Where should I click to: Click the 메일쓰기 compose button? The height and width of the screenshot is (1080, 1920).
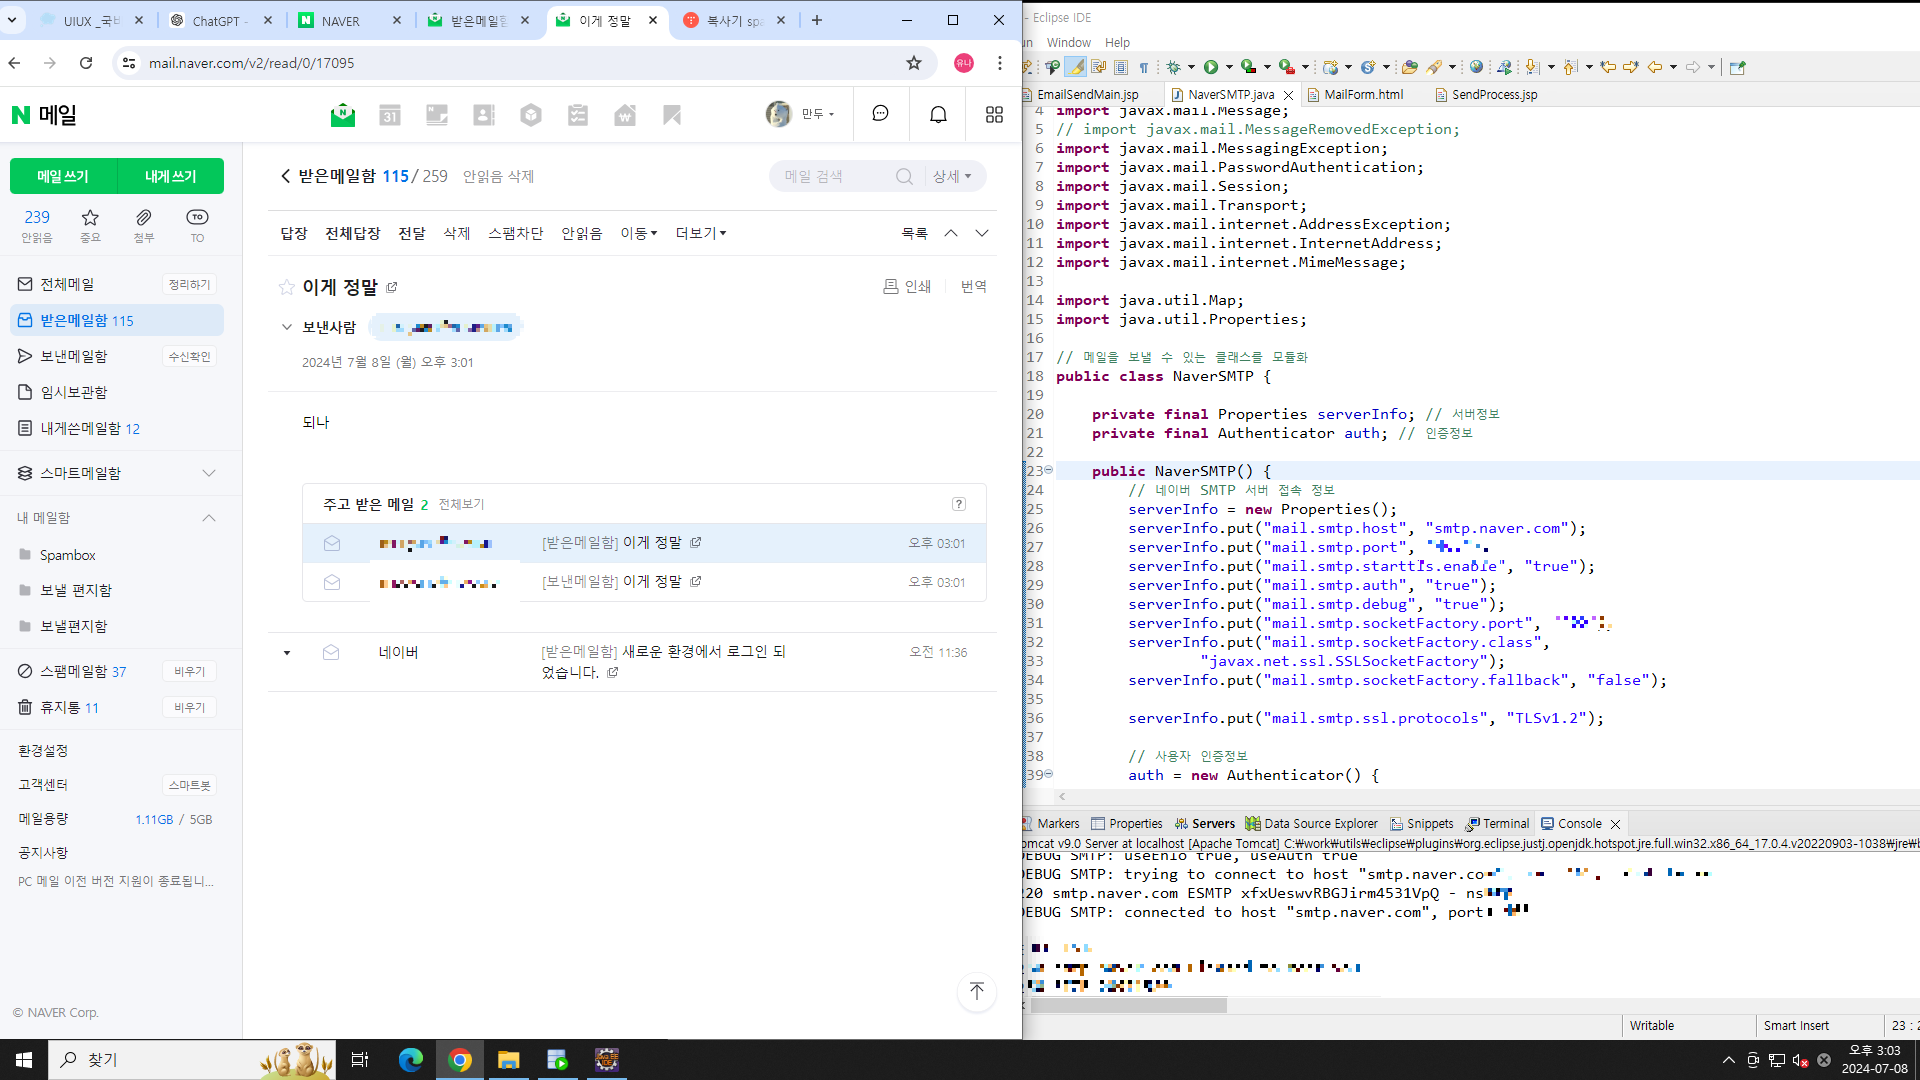[x=63, y=176]
